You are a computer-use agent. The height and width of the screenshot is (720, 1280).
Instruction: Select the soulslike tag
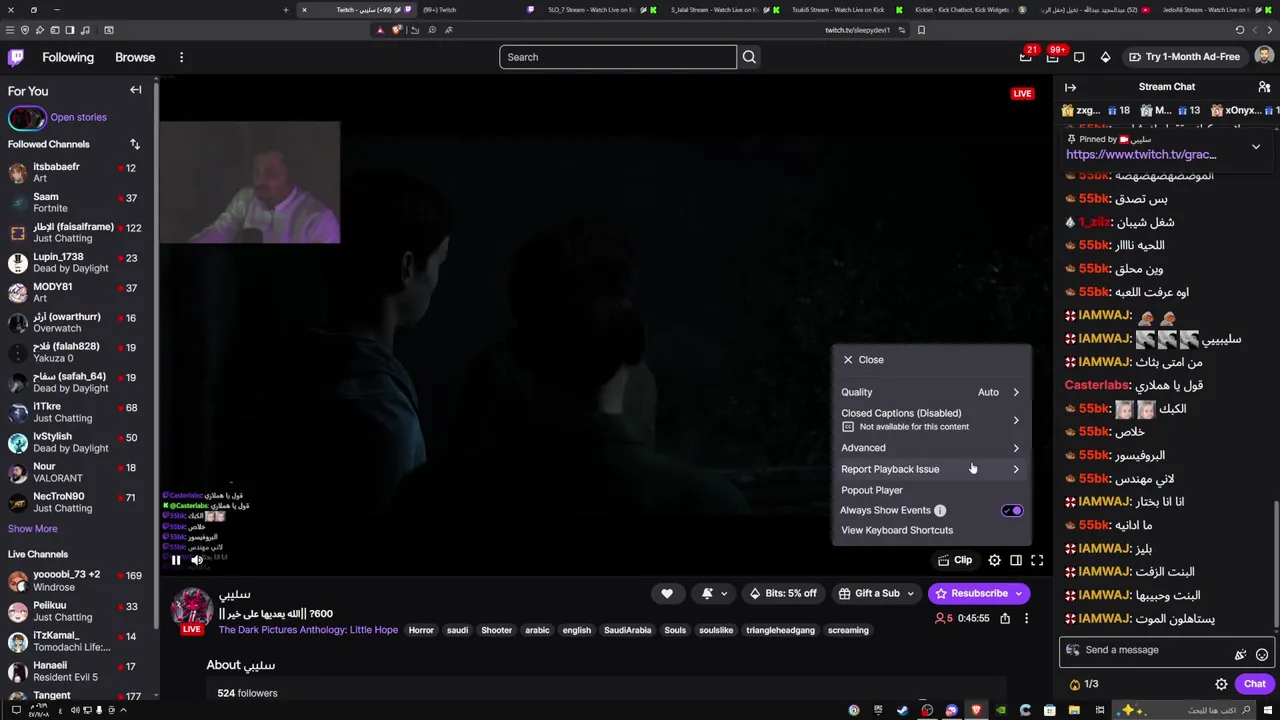pyautogui.click(x=716, y=630)
